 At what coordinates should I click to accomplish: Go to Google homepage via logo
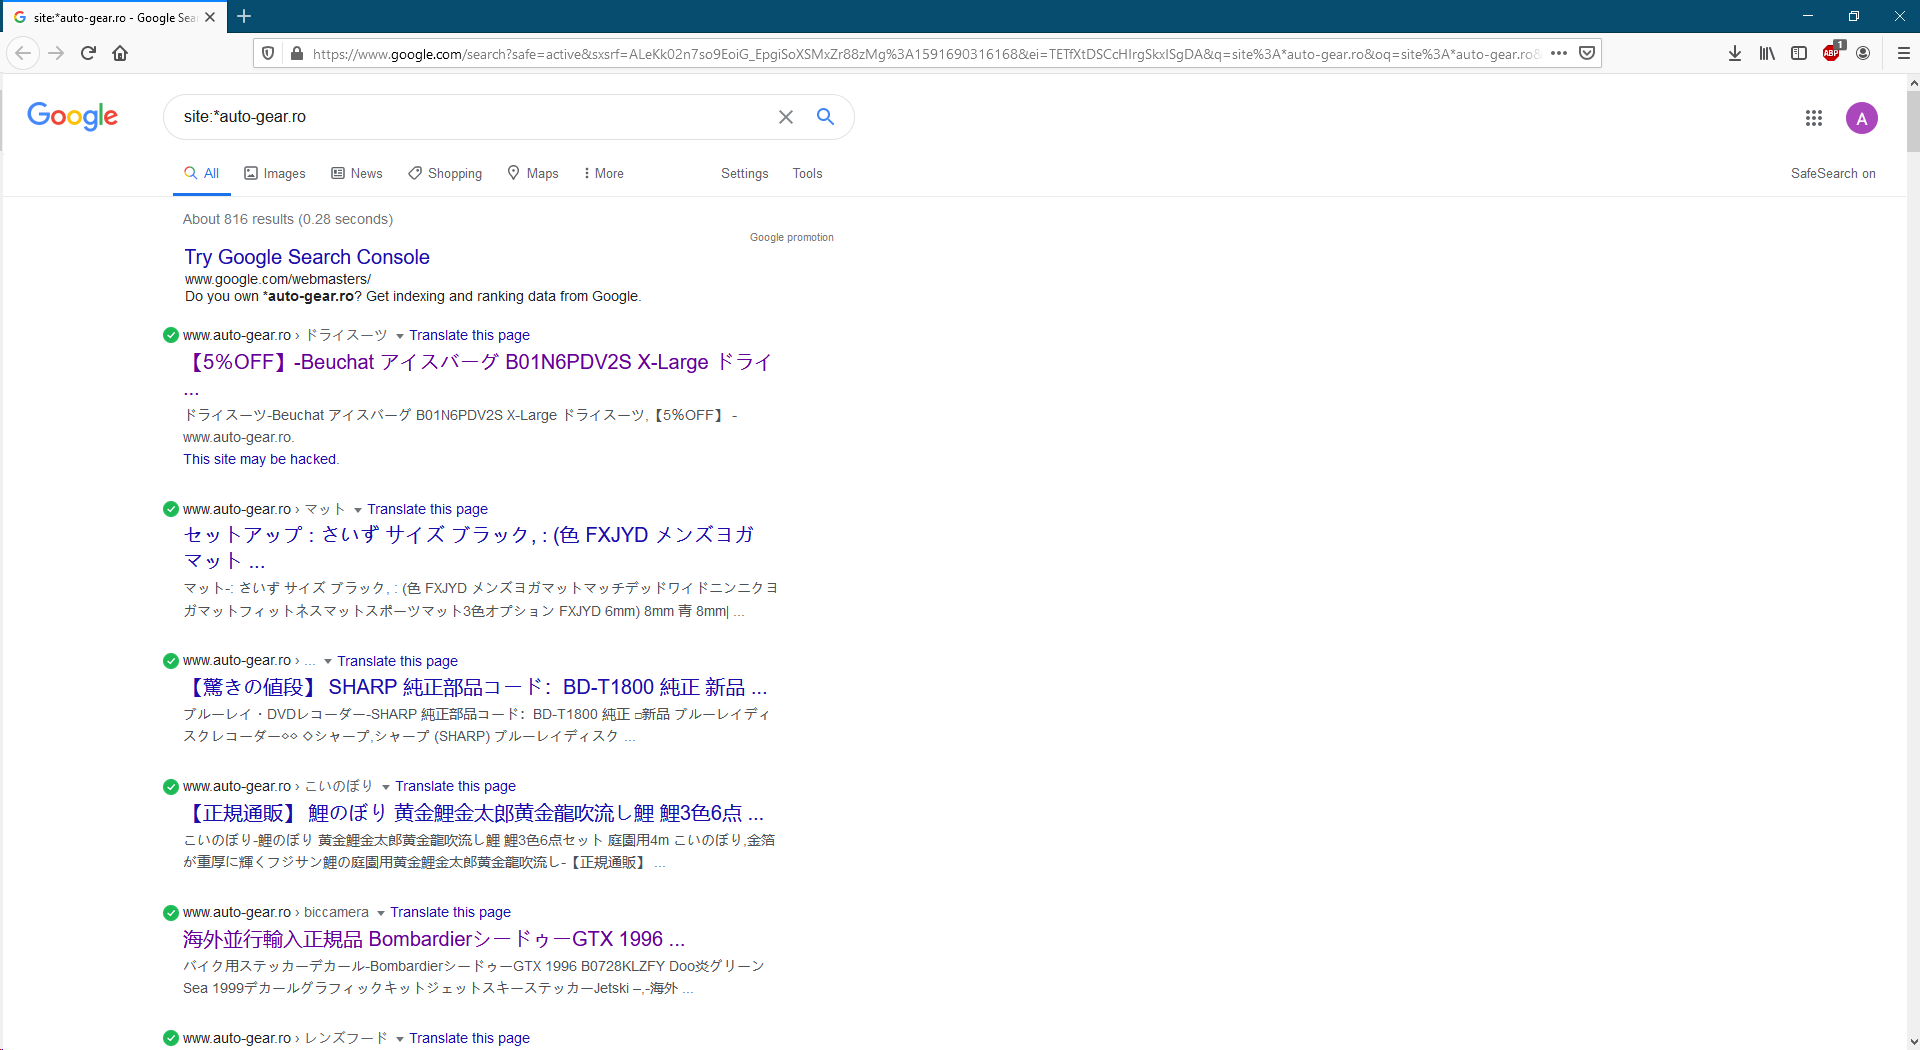click(72, 116)
